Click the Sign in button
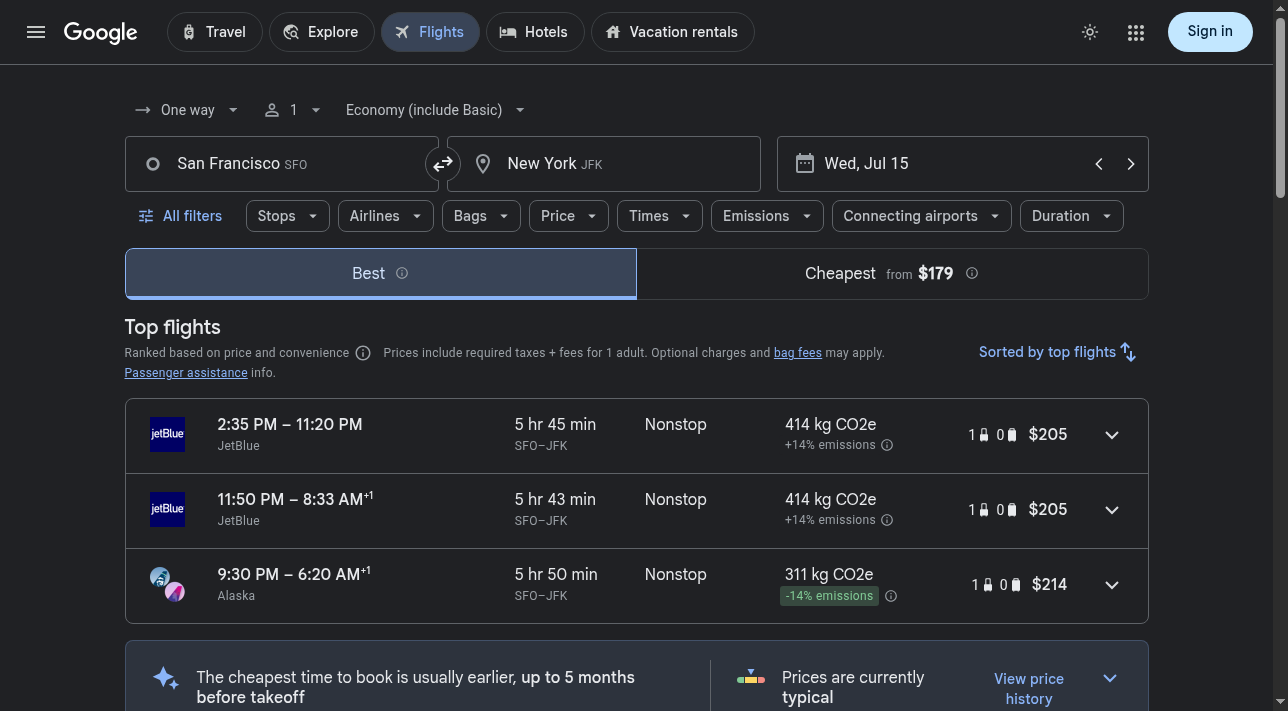Screen dimensions: 1288x711 coord(1210,32)
